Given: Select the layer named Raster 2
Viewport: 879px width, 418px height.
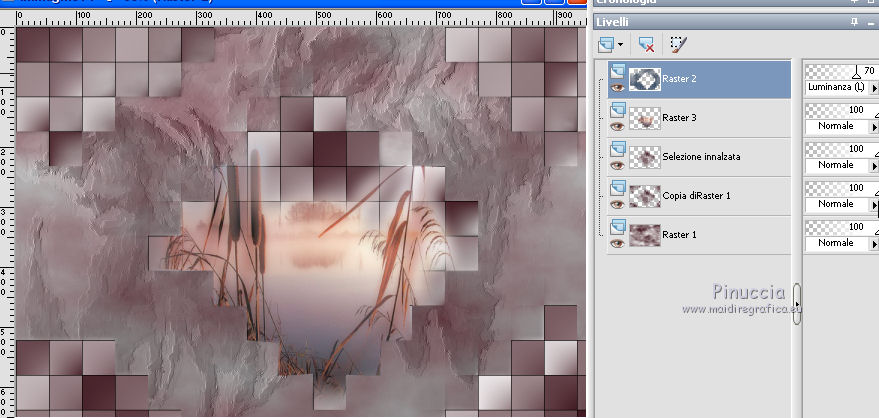Looking at the screenshot, I should (x=679, y=79).
